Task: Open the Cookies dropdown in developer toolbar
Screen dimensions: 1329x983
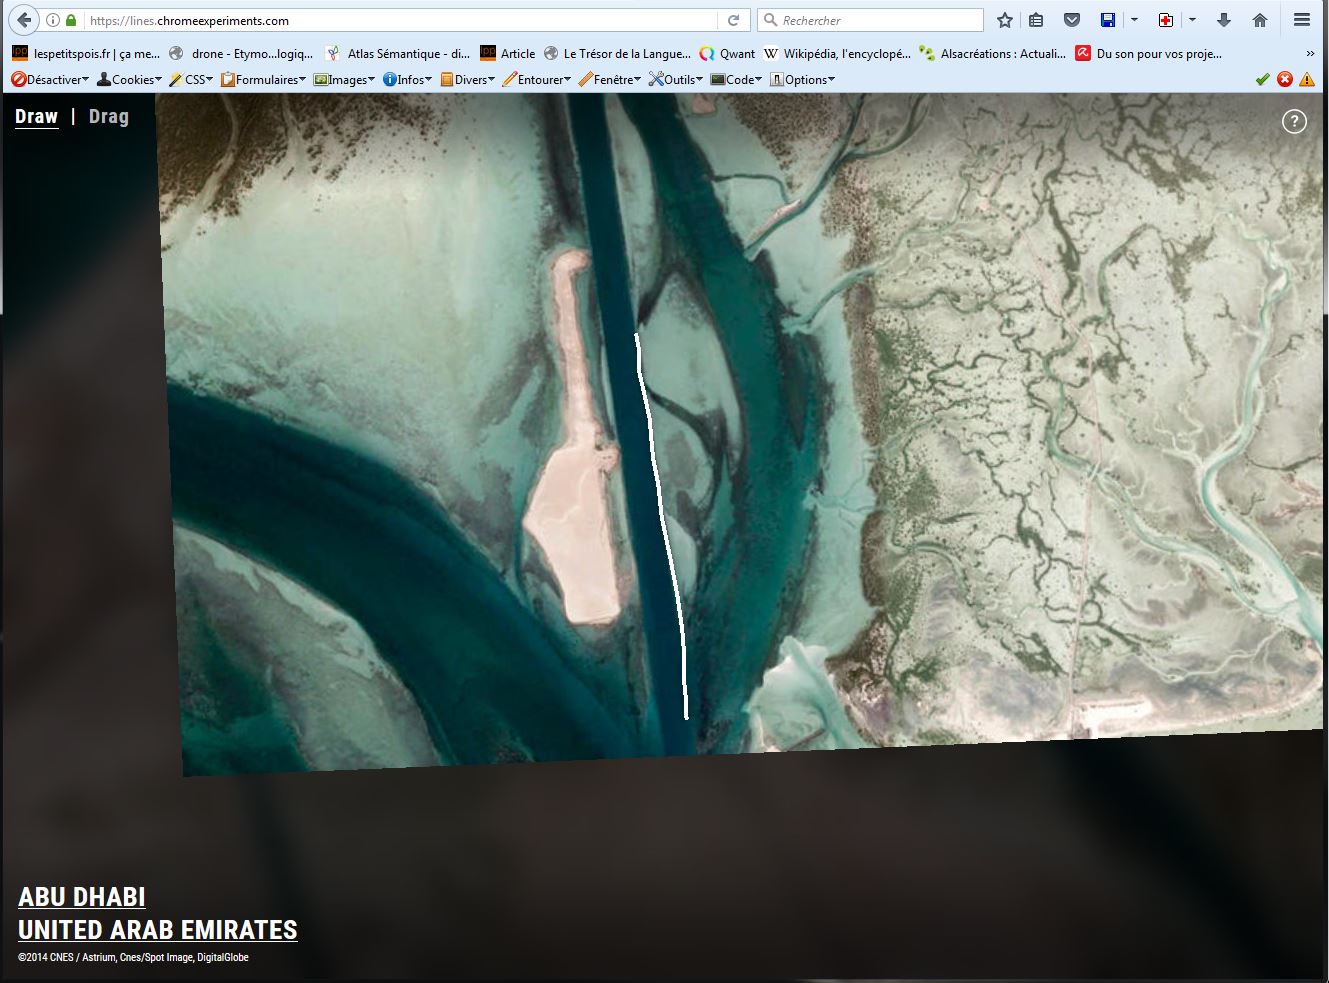Action: pos(130,80)
